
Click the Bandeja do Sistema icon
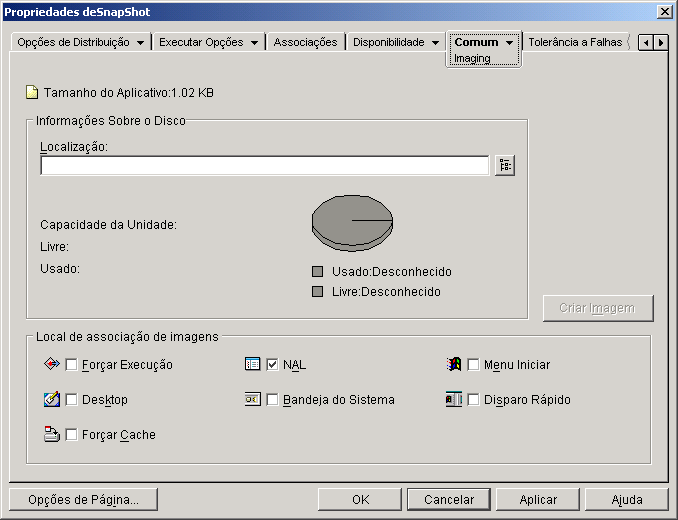[x=253, y=399]
